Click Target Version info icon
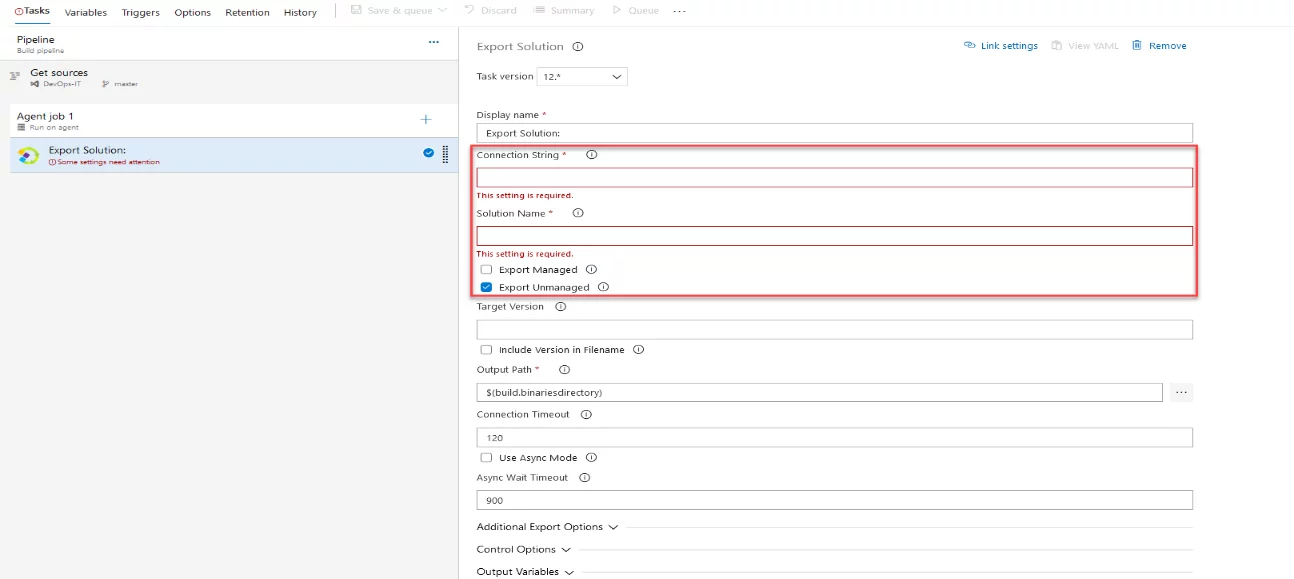Image resolution: width=1294 pixels, height=579 pixels. point(560,307)
